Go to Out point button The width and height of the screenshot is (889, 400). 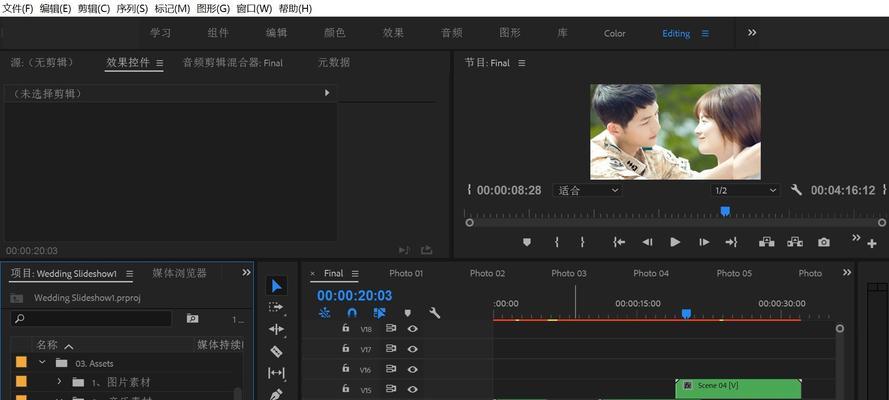click(731, 242)
